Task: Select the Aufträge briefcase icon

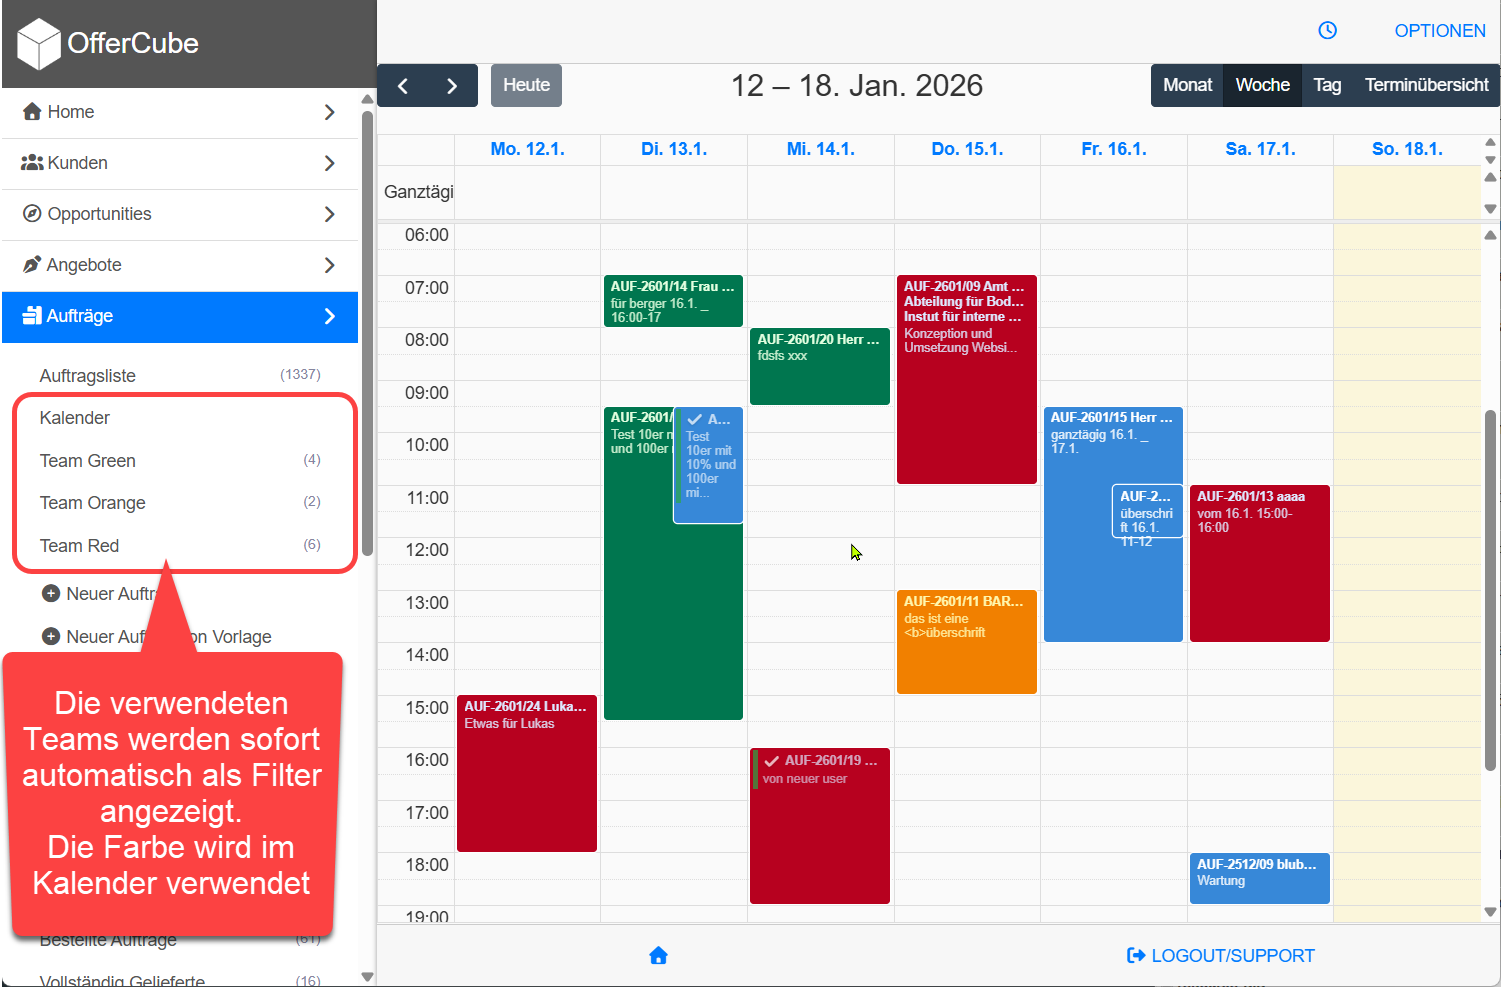Action: pyautogui.click(x=33, y=316)
